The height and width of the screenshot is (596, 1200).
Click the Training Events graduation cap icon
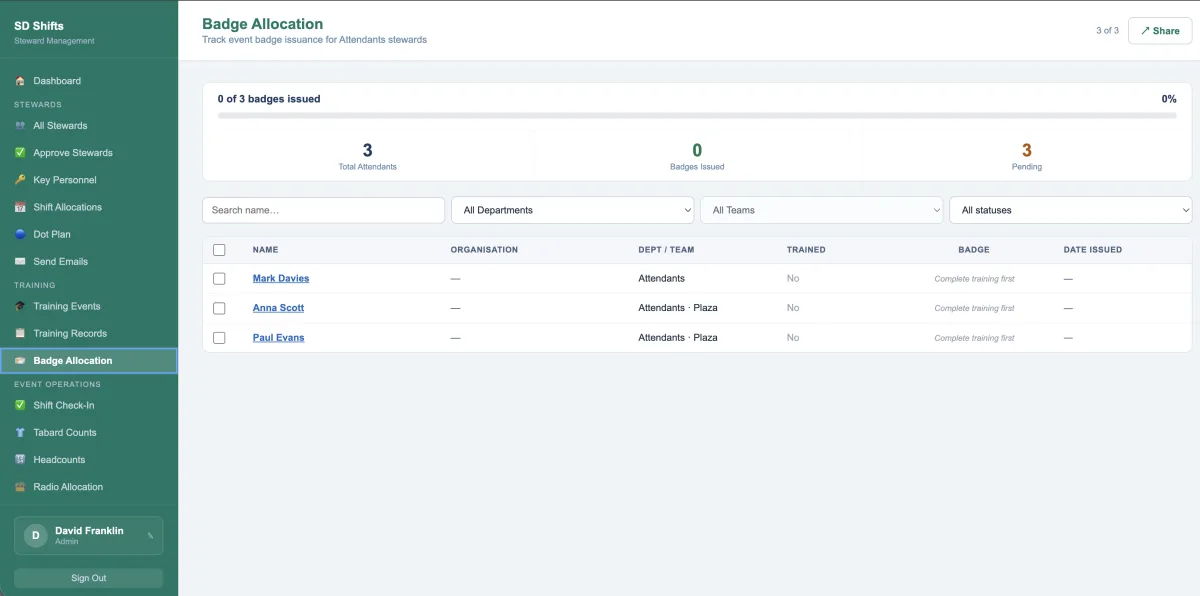pos(20,306)
